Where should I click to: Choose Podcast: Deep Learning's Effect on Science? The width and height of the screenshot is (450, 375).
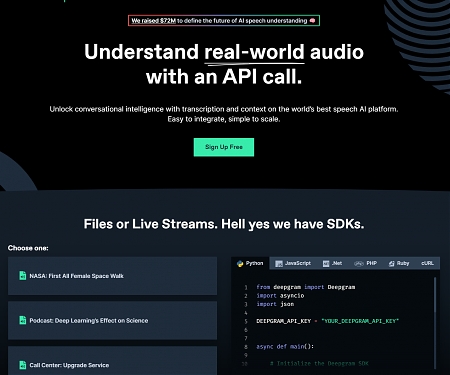pyautogui.click(x=112, y=320)
